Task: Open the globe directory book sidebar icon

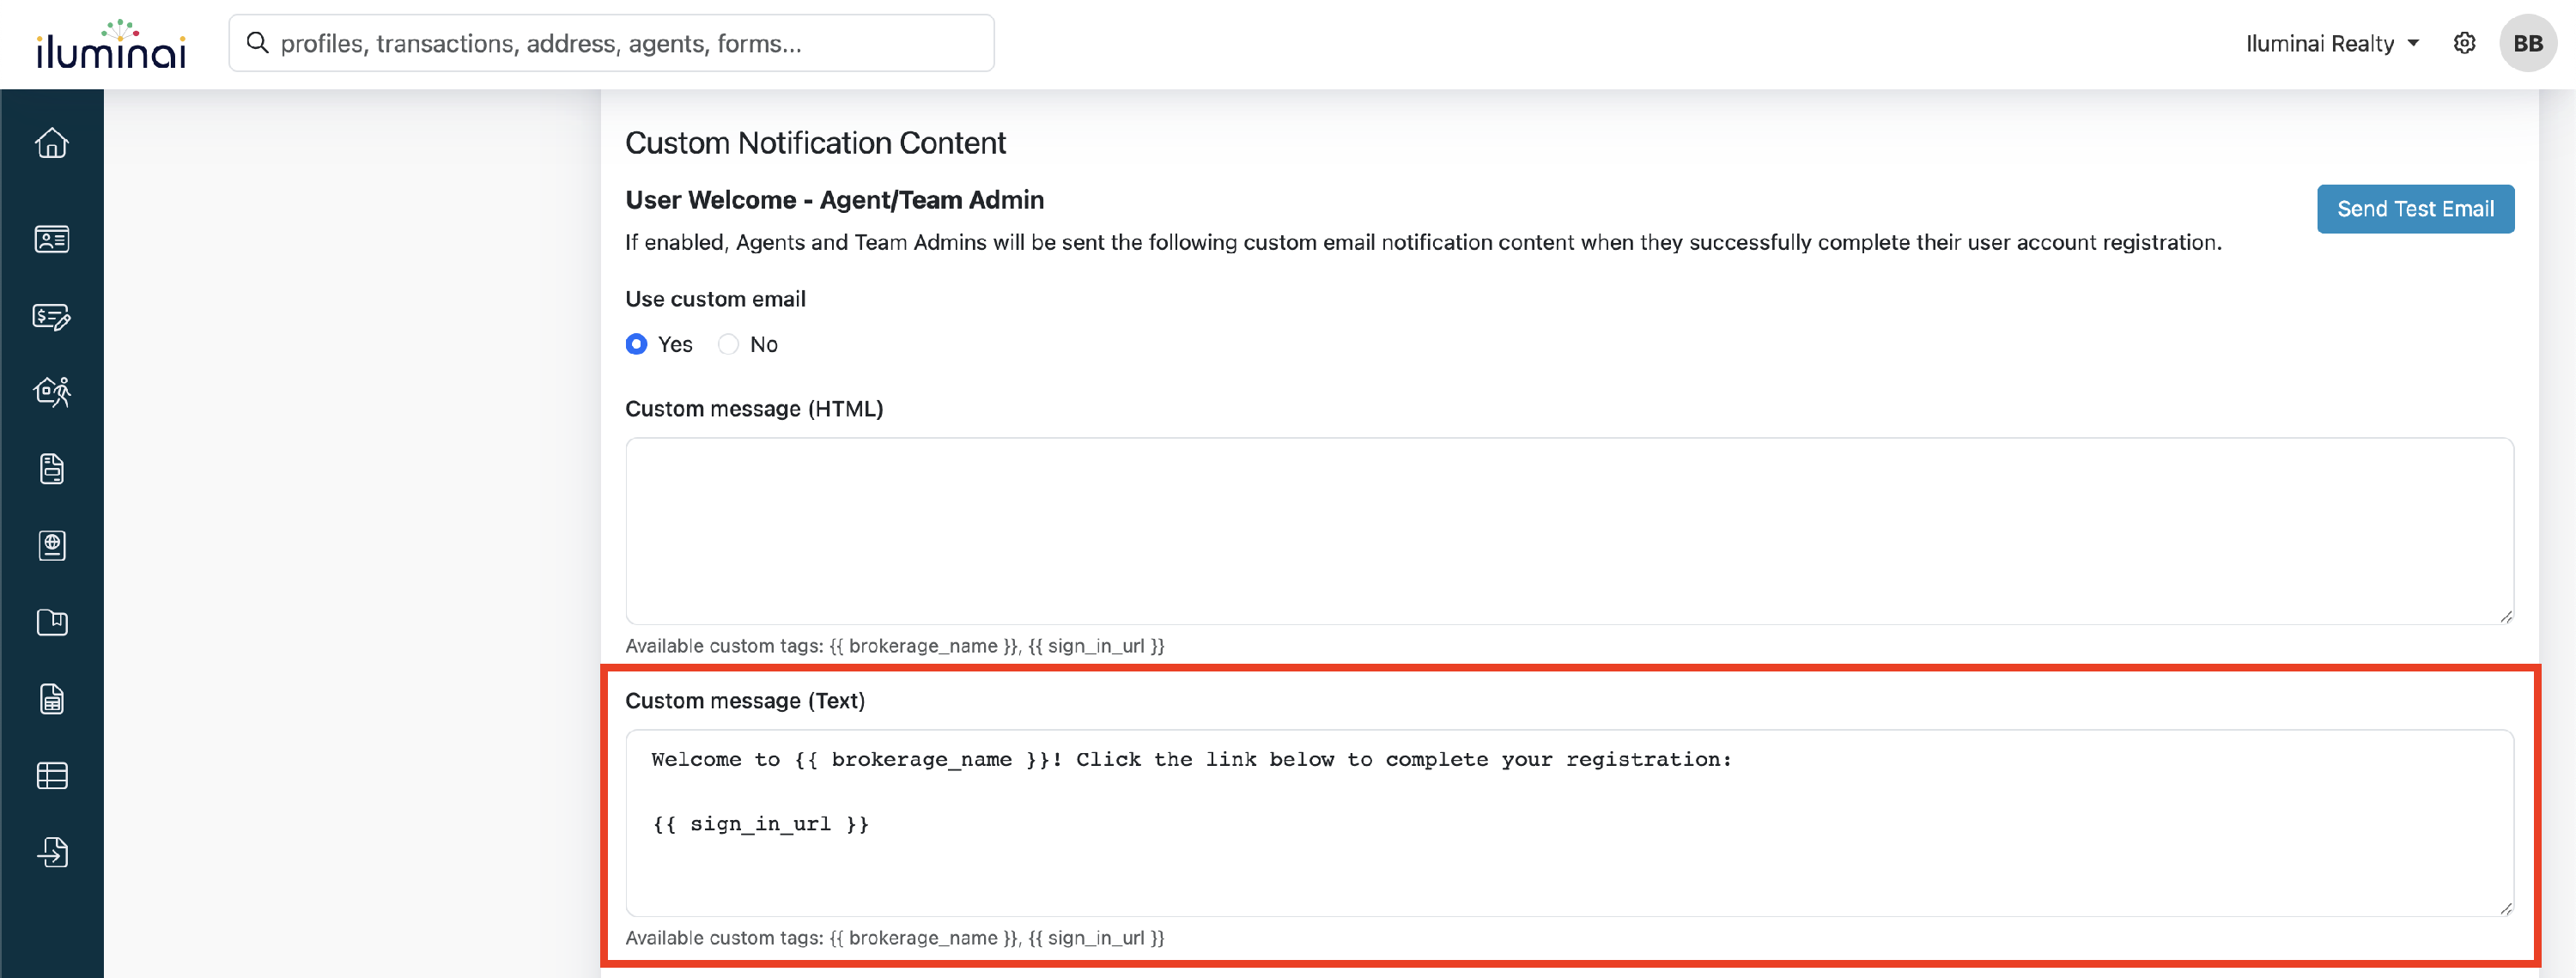Action: 52,546
